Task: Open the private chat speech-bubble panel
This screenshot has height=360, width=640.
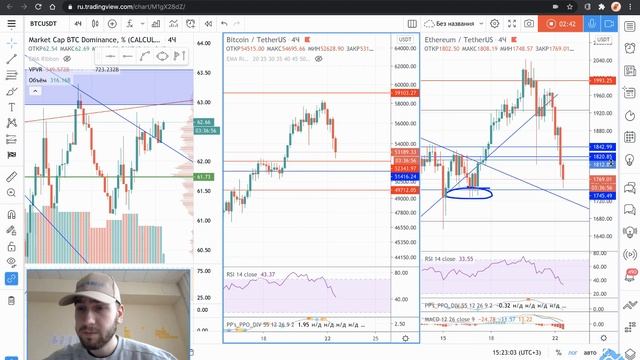Action: 629,210
